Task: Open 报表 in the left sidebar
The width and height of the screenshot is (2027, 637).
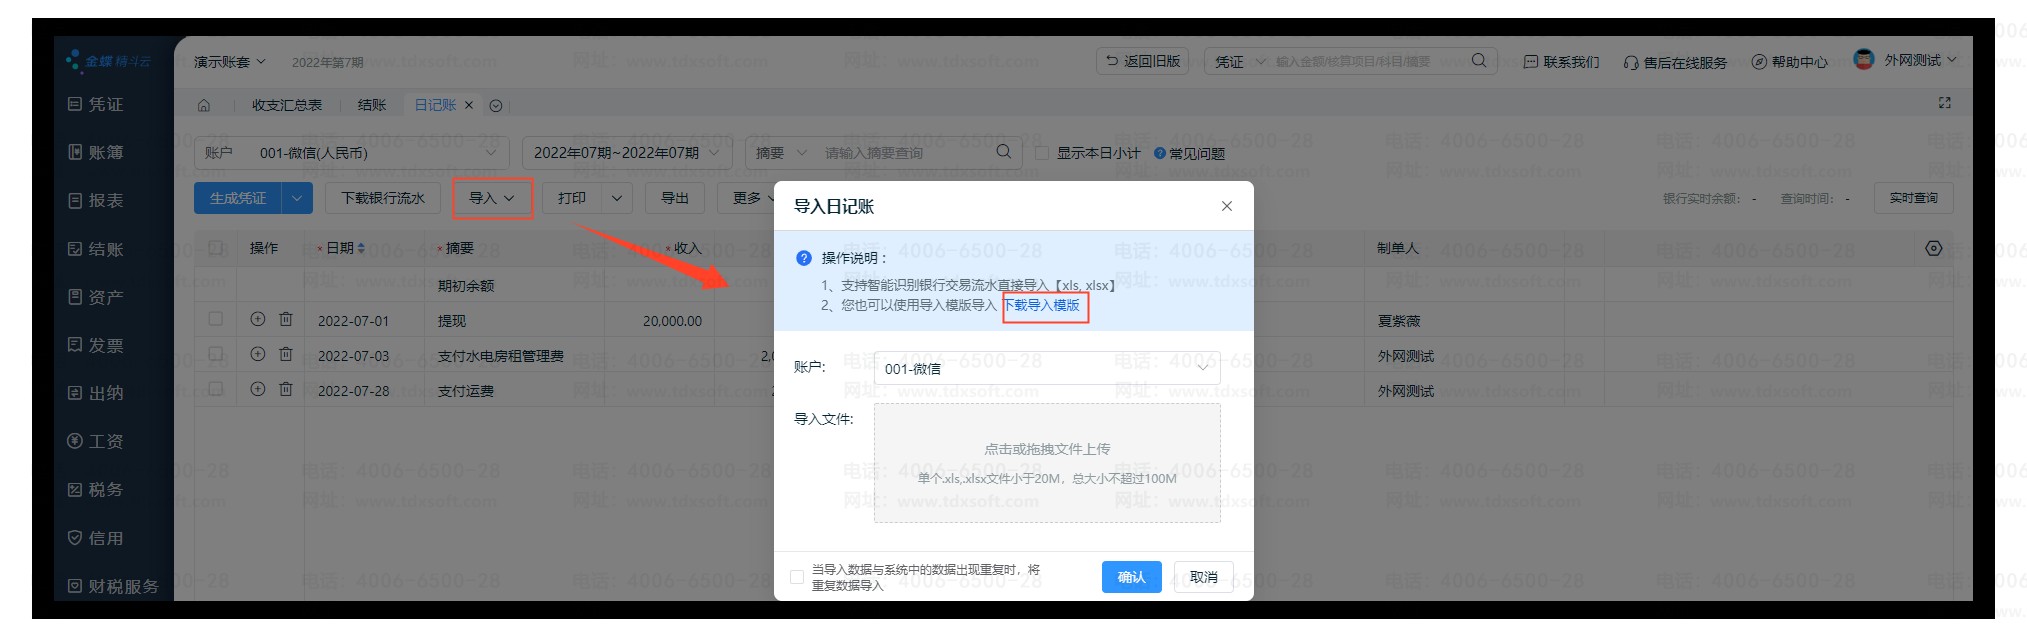Action: click(x=96, y=200)
